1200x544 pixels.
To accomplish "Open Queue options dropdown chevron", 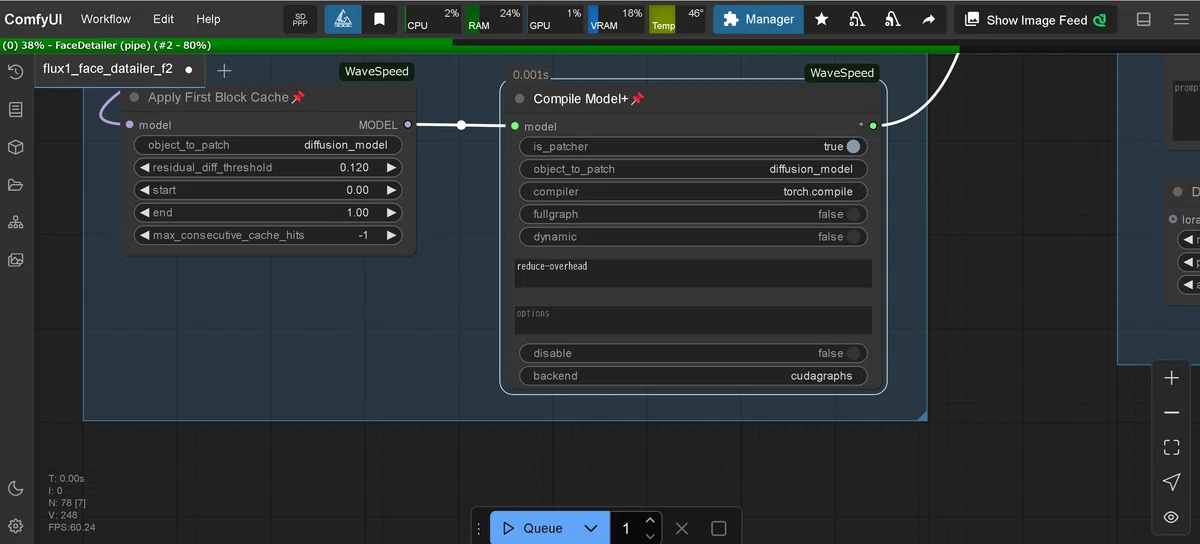I will 591,528.
